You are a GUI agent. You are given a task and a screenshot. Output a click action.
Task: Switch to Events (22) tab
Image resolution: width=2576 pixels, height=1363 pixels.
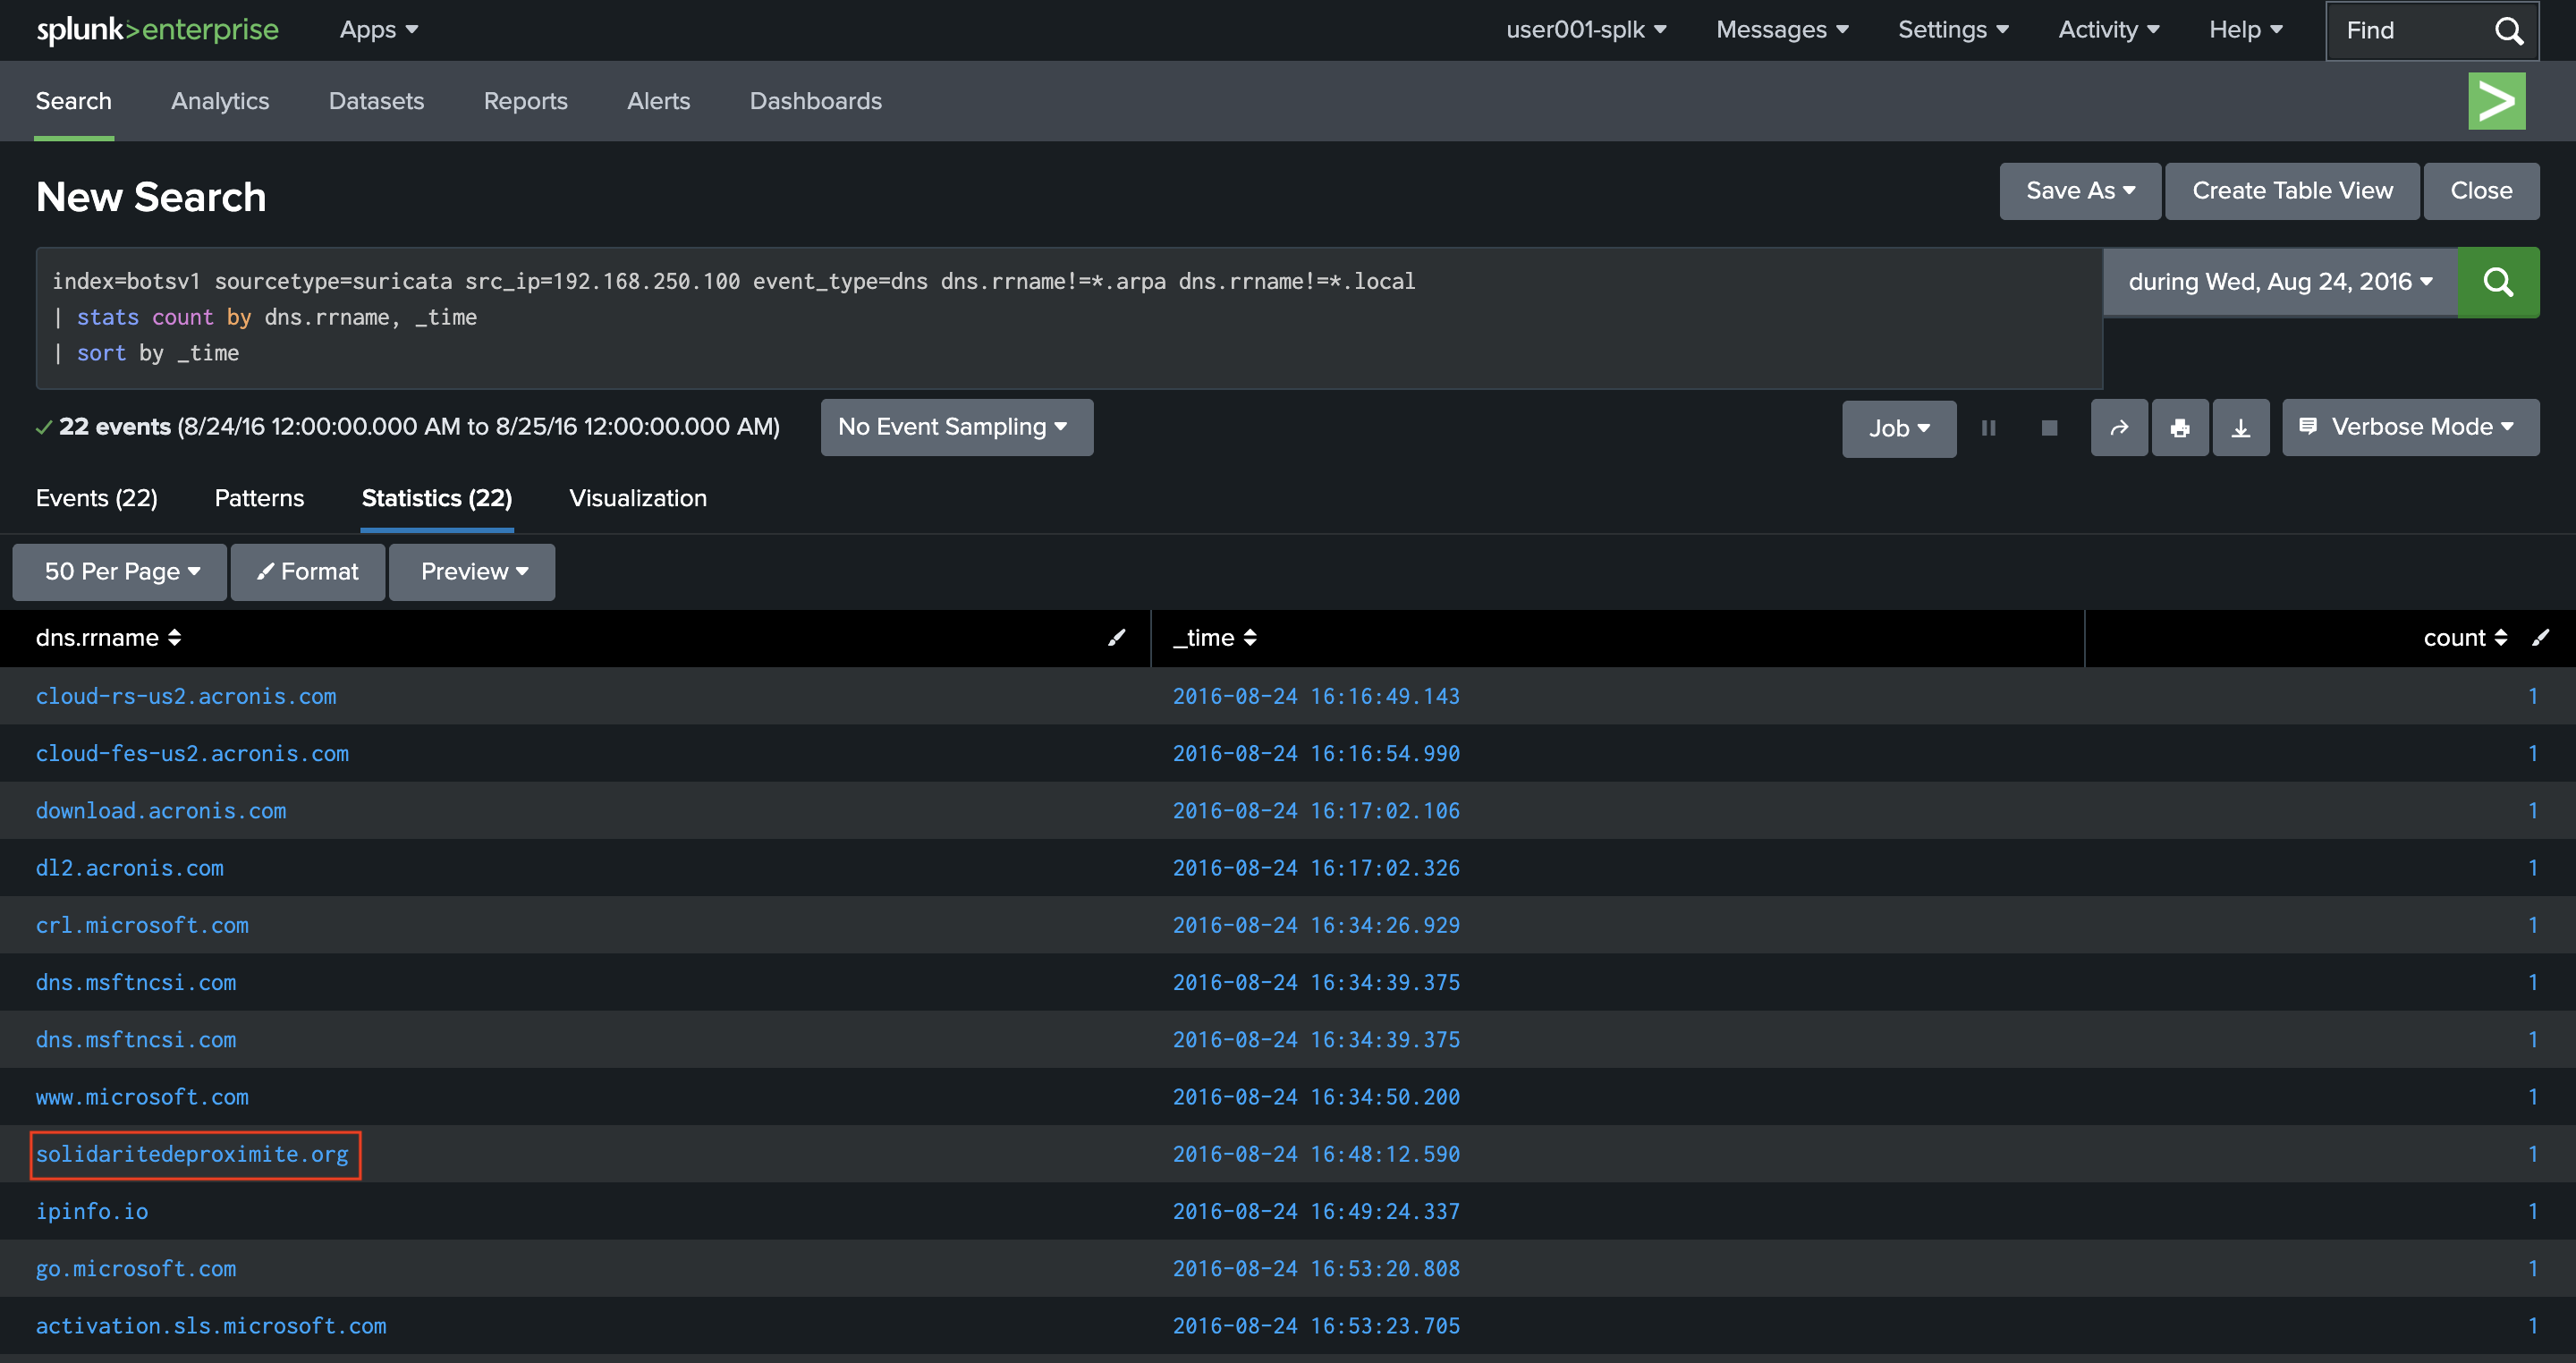click(x=97, y=498)
